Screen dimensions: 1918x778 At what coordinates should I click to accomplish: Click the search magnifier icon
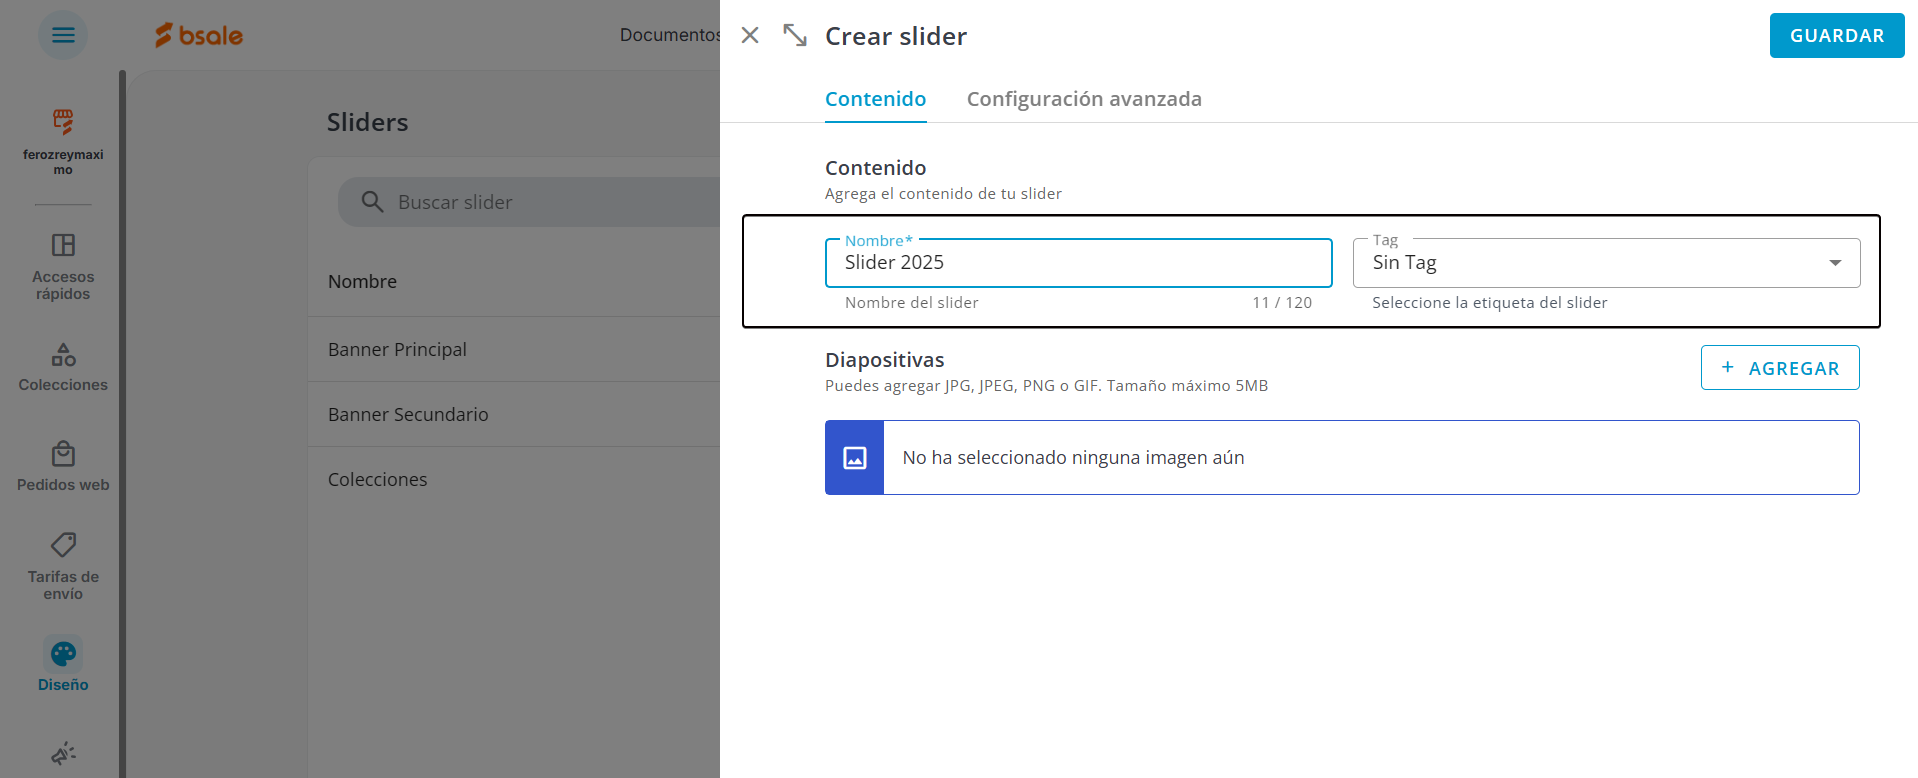click(372, 202)
